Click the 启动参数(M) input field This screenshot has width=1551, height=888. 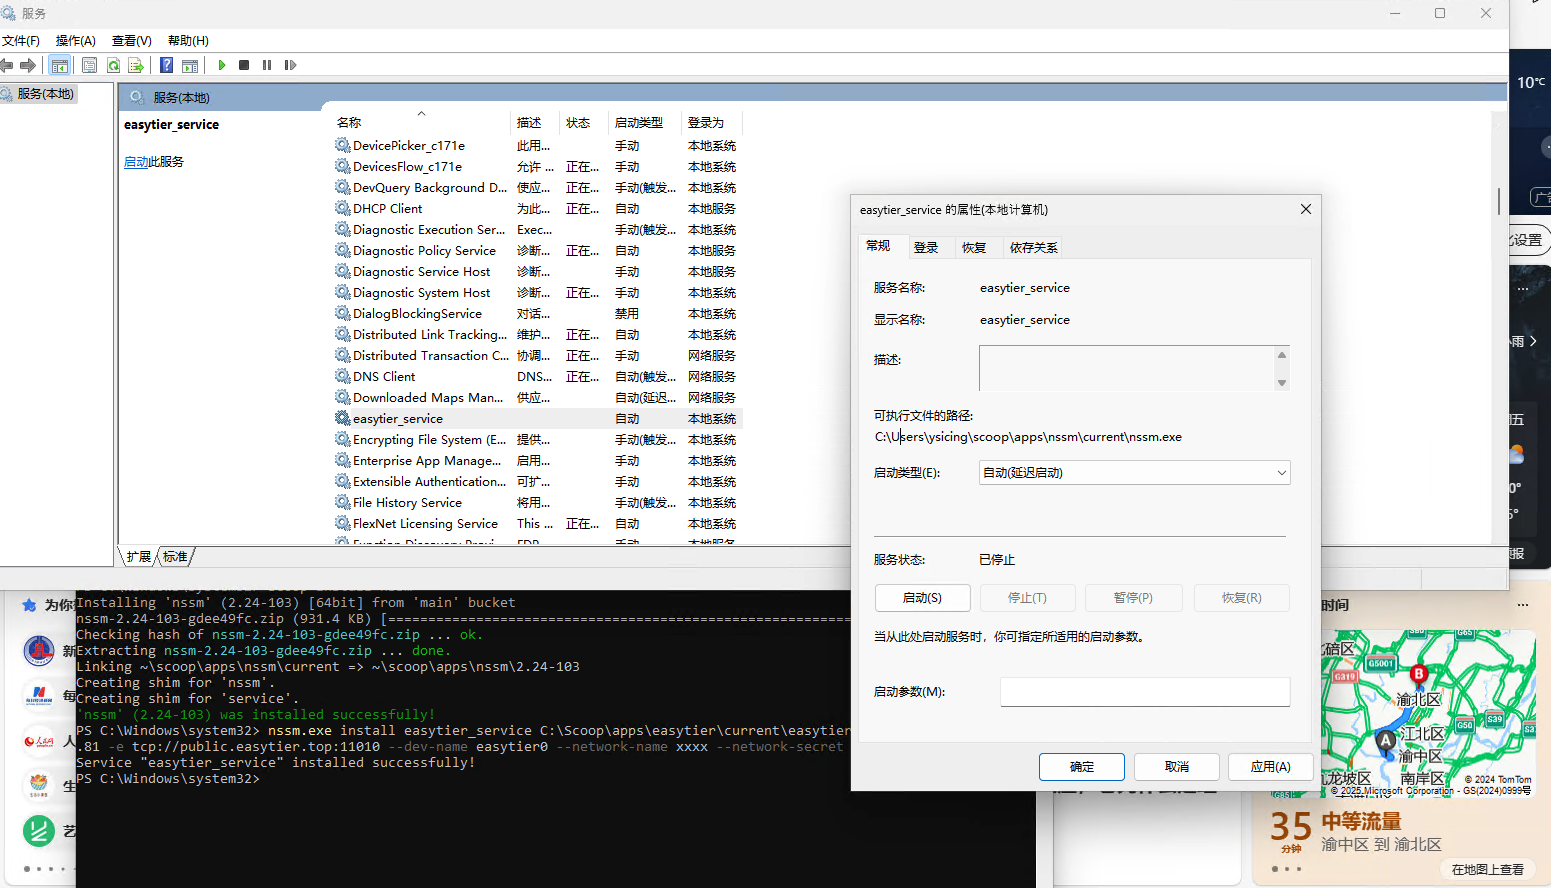coord(1145,692)
